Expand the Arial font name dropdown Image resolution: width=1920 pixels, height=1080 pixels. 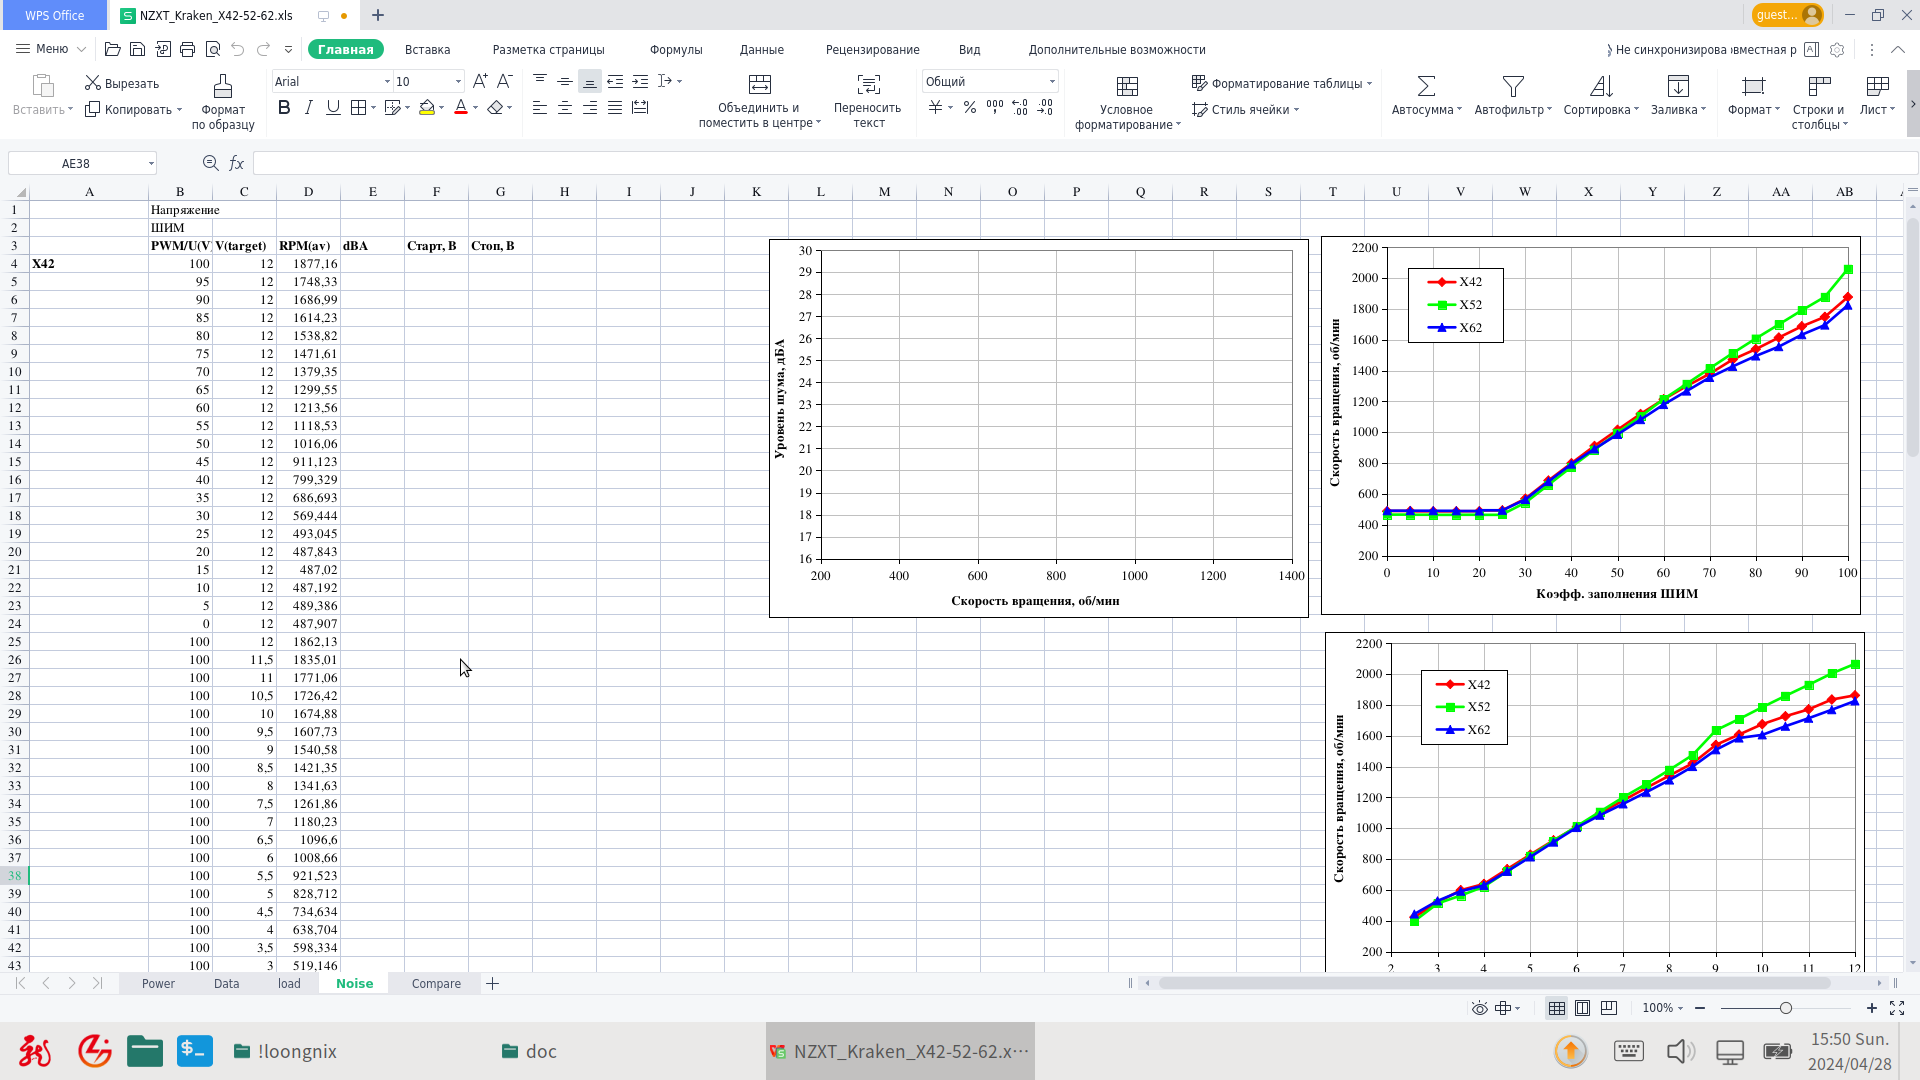tap(387, 82)
